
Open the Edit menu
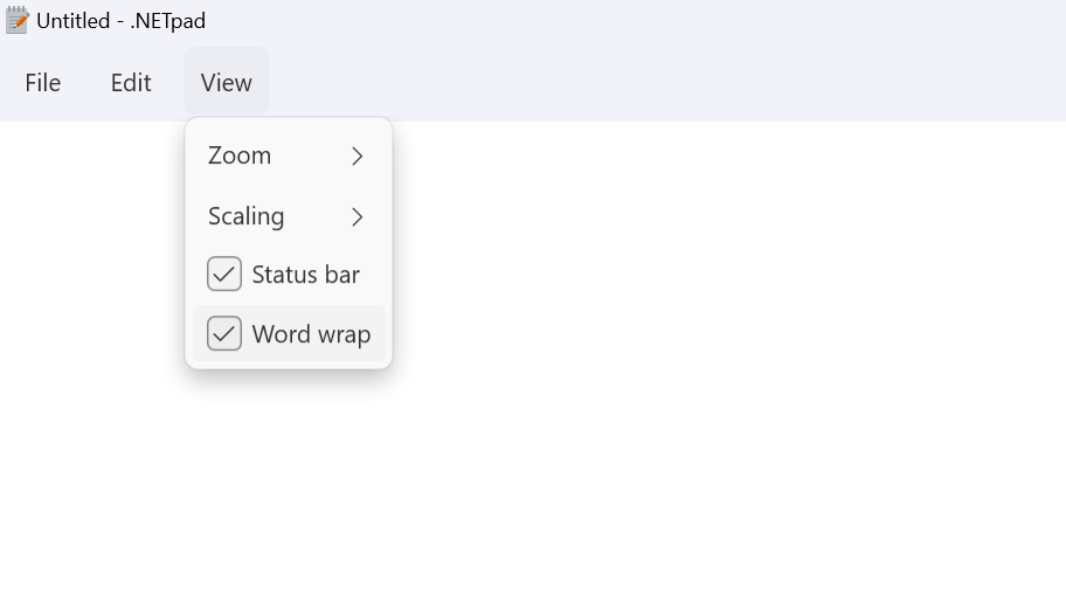click(x=130, y=83)
